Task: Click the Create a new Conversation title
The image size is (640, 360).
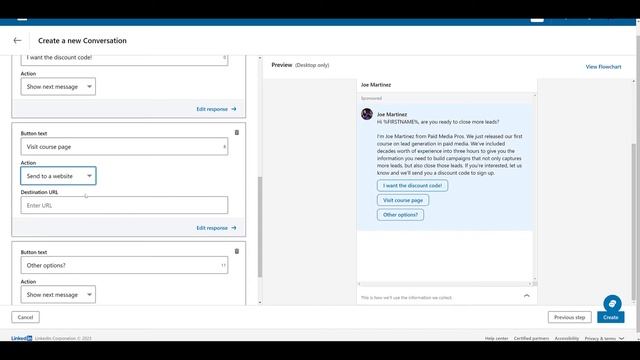Action: 82,40
